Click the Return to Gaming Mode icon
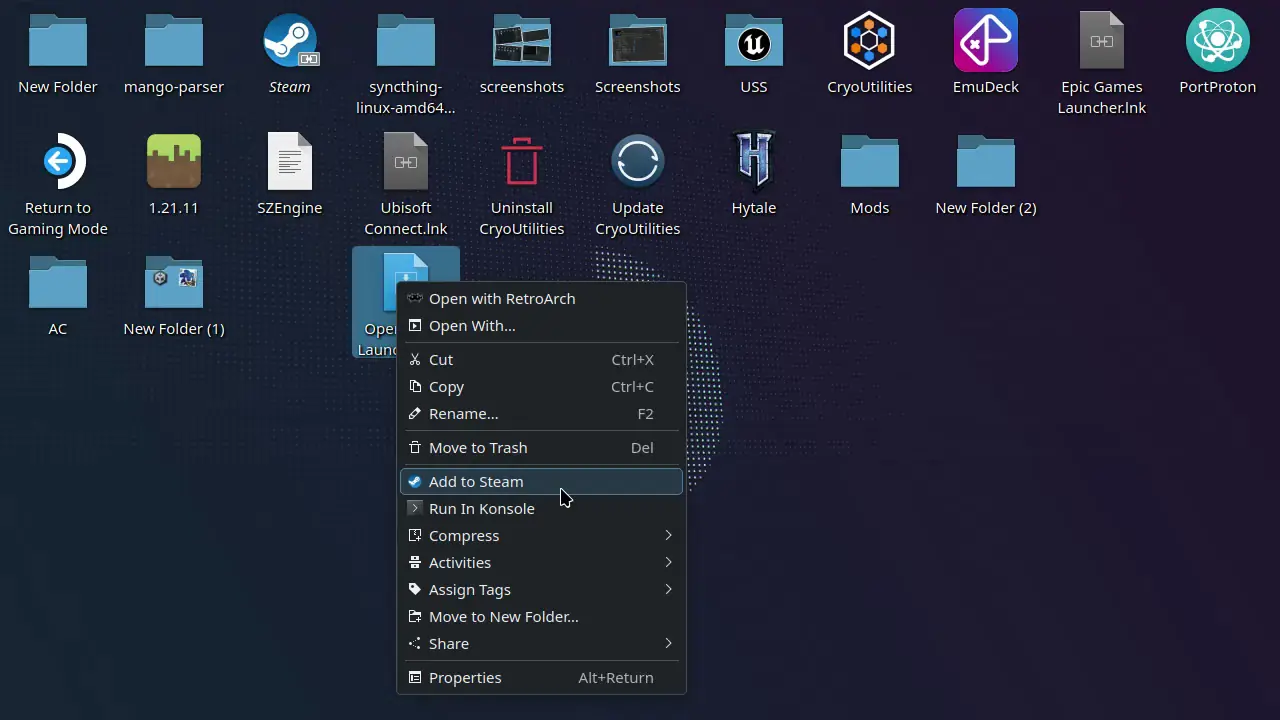The image size is (1280, 720). [58, 160]
